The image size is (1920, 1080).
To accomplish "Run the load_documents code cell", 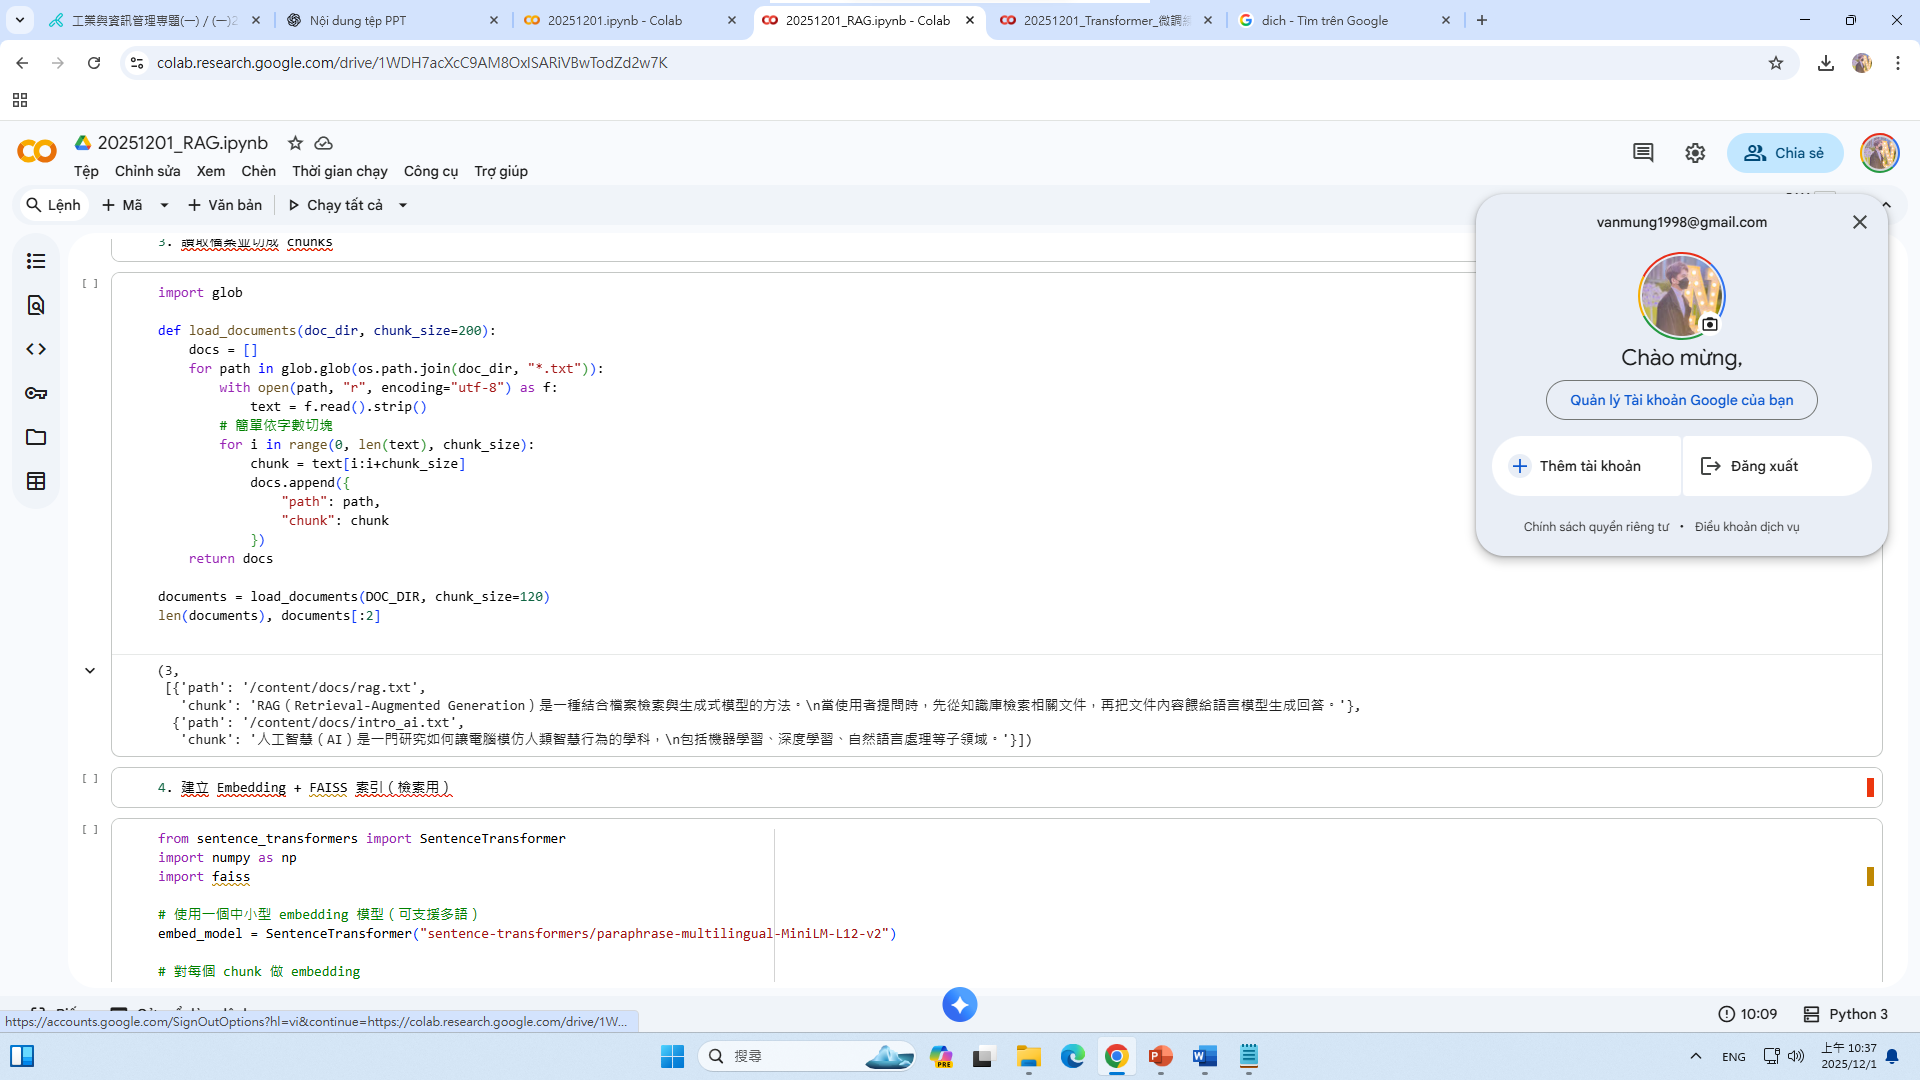I will coord(90,284).
